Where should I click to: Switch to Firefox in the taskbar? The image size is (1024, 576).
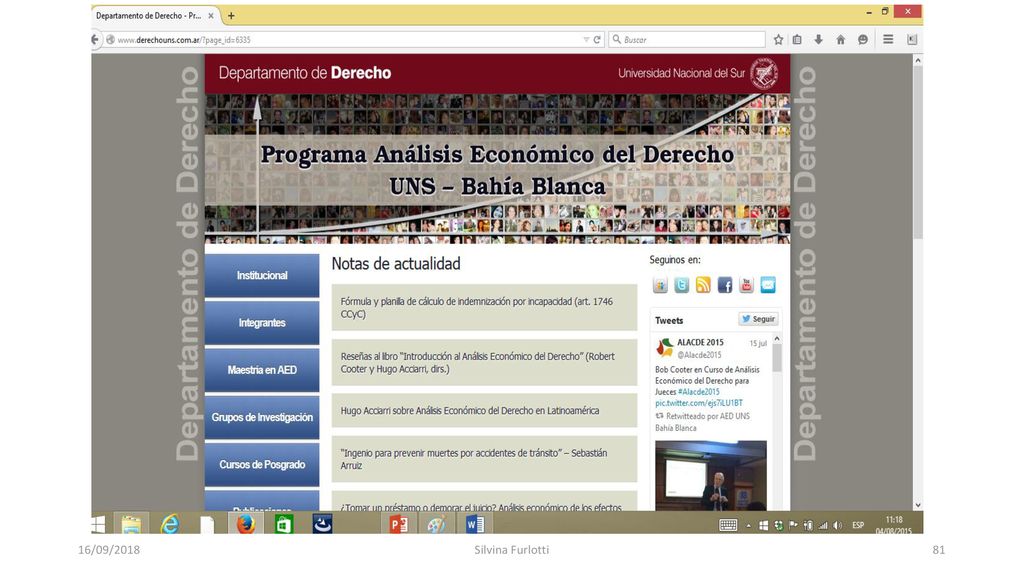[246, 524]
